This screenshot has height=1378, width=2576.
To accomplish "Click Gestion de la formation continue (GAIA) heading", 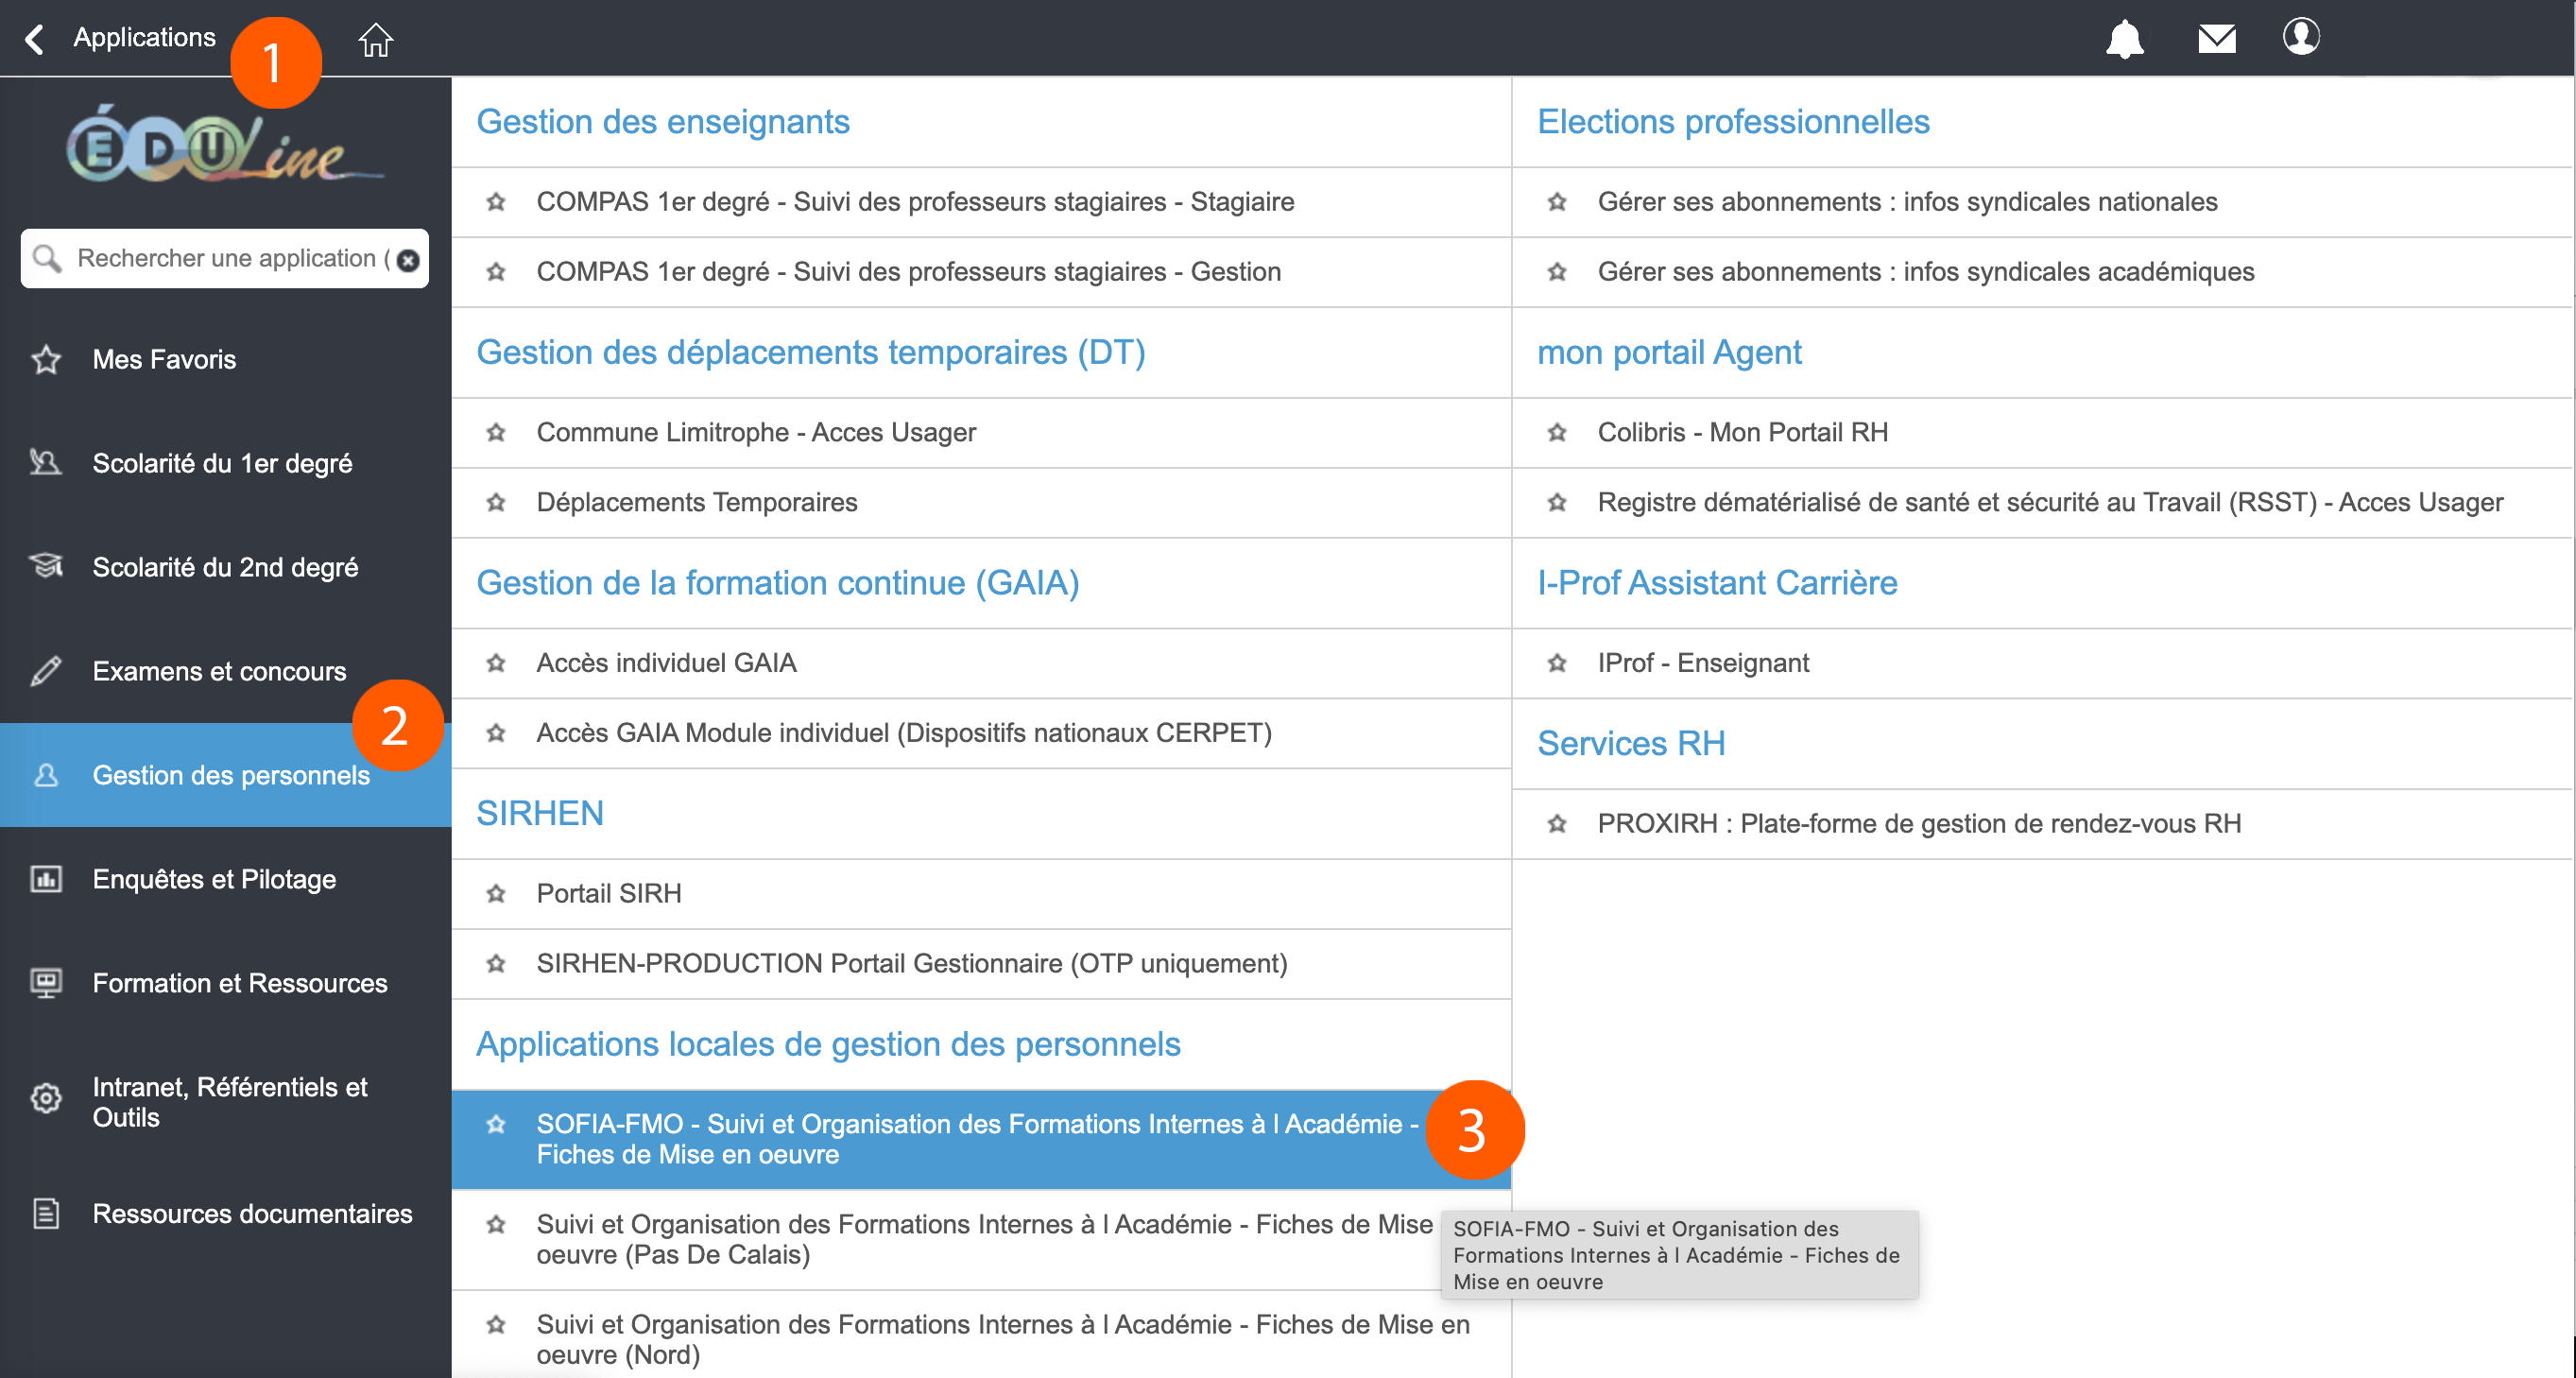I will [x=778, y=583].
